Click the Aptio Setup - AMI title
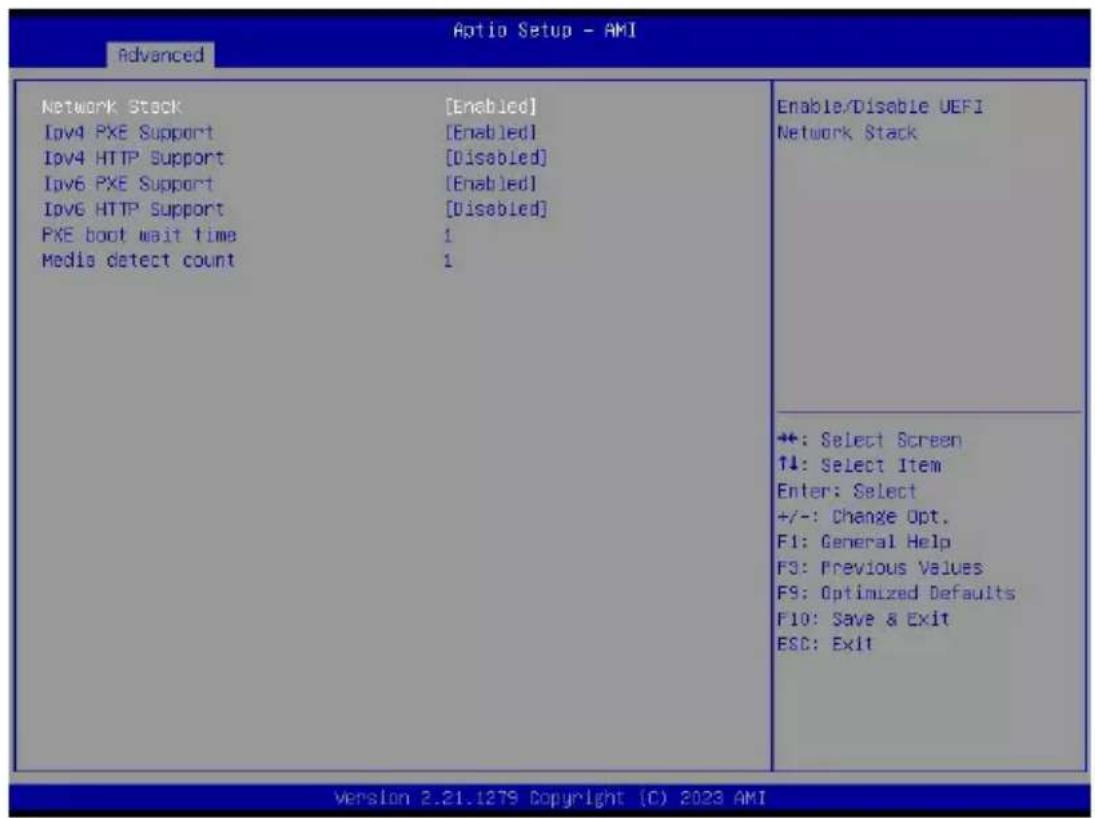 [545, 31]
